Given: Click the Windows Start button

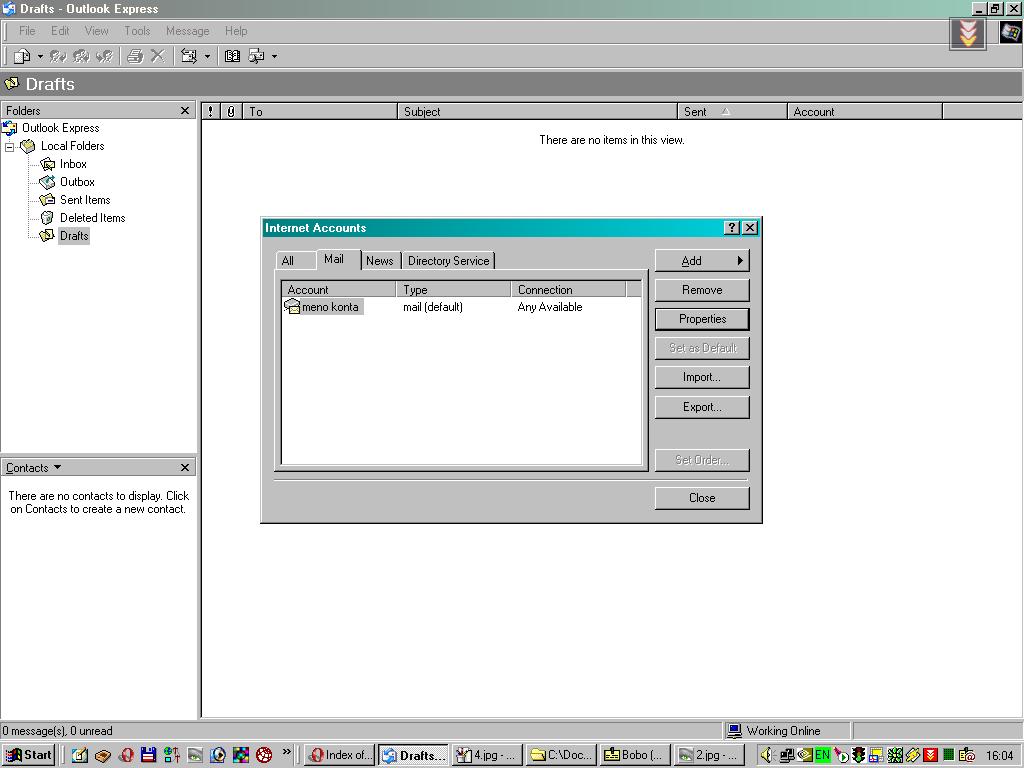Looking at the screenshot, I should point(29,755).
